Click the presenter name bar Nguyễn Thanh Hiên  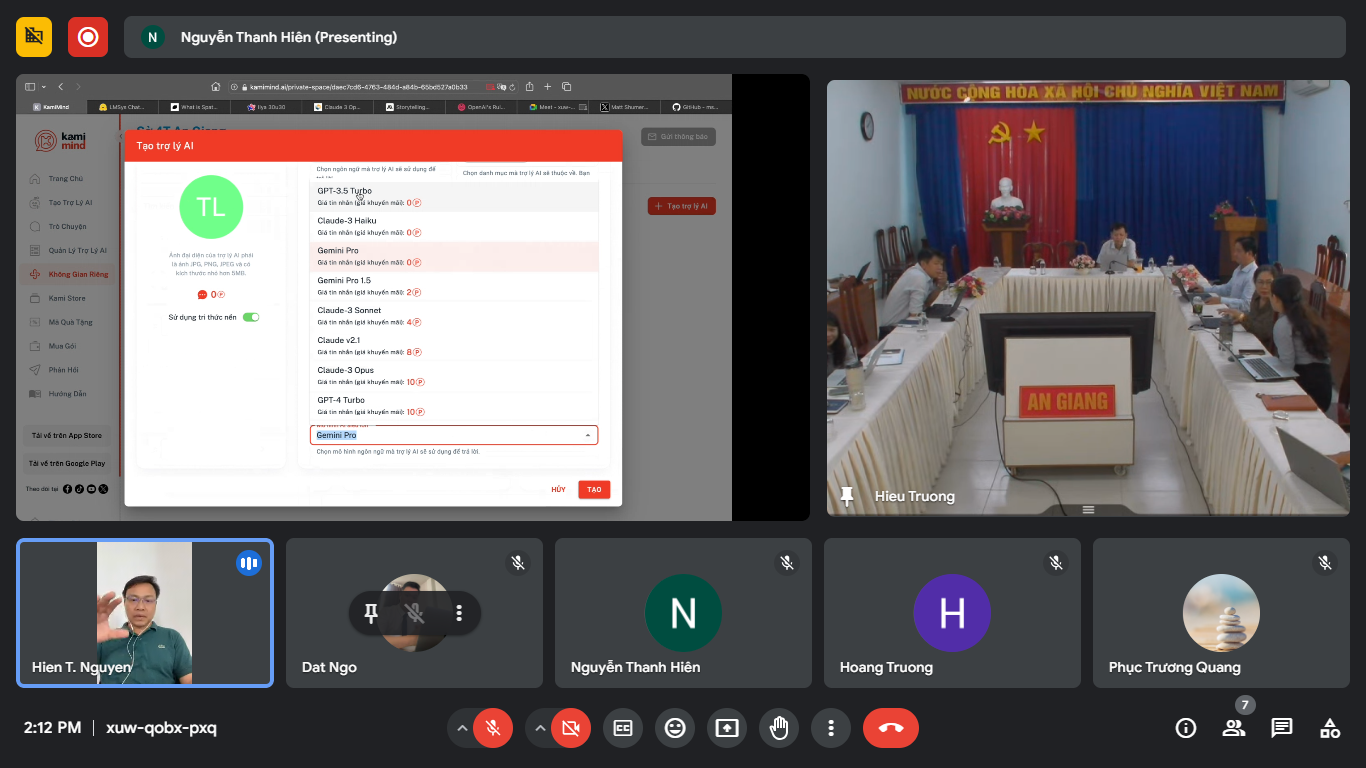pos(735,37)
